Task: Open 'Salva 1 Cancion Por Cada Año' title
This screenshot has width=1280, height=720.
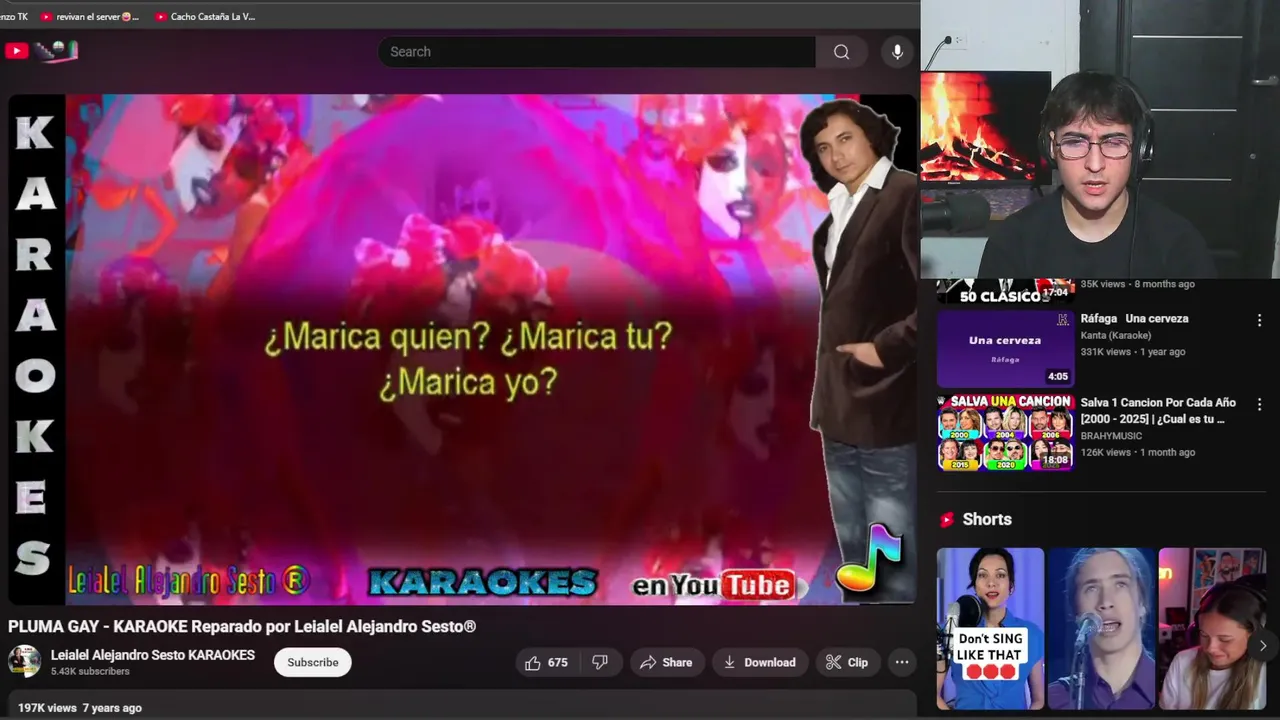Action: (1158, 410)
